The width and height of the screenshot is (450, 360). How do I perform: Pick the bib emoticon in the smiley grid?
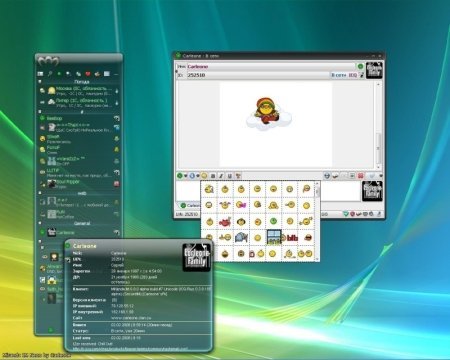coord(292,238)
